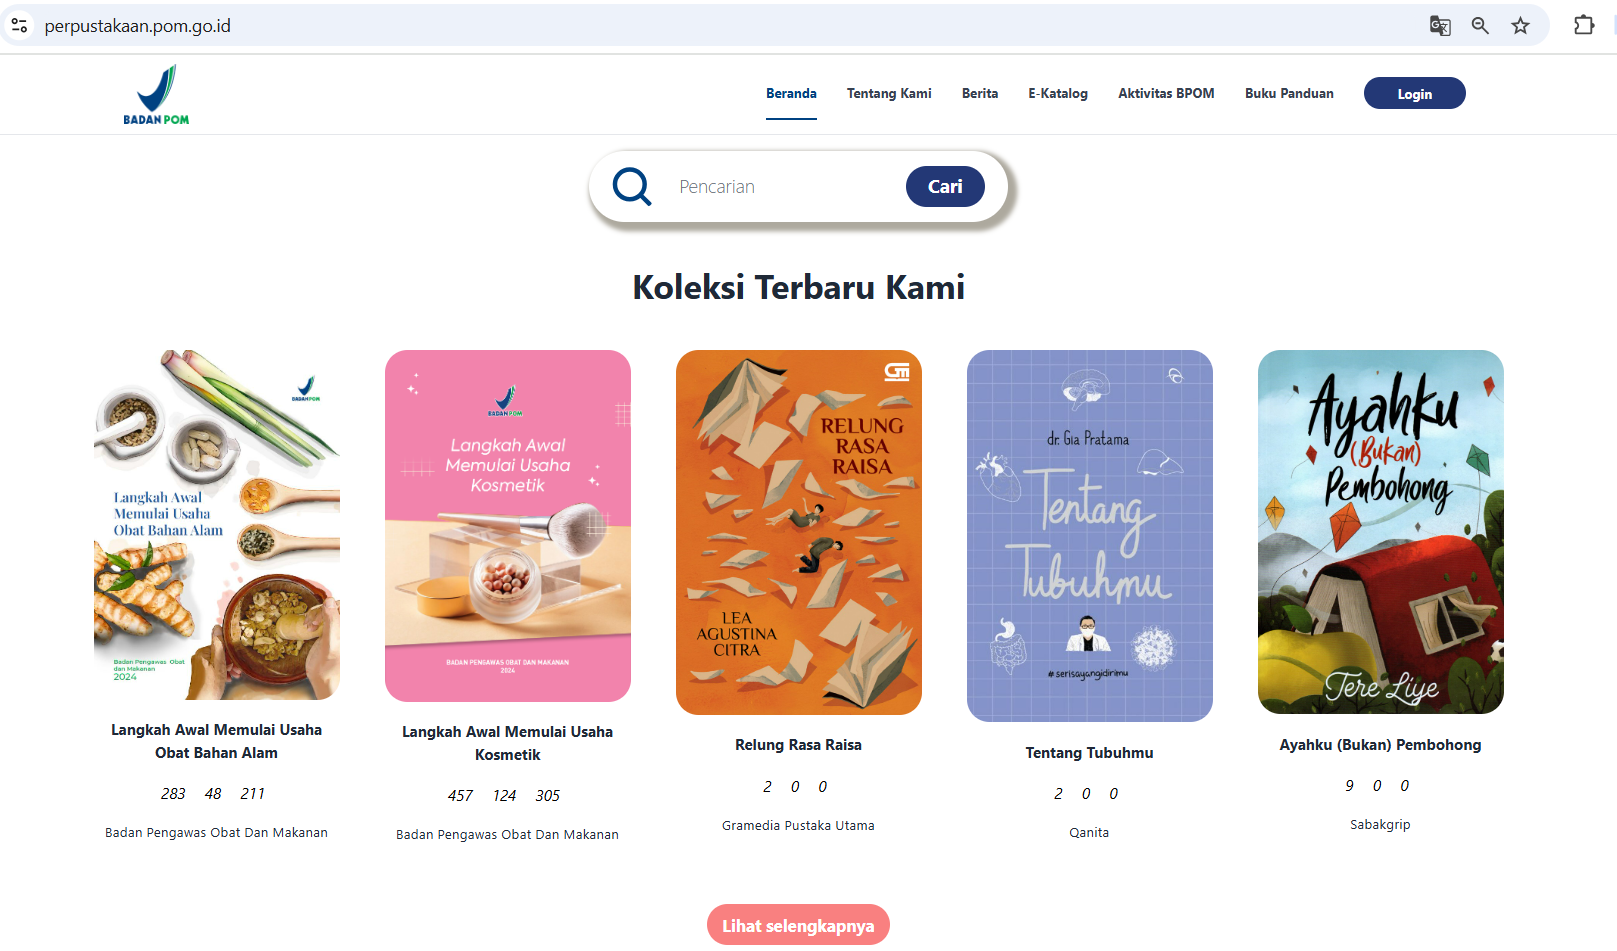Click the Login button
This screenshot has width=1617, height=951.
[x=1415, y=93]
